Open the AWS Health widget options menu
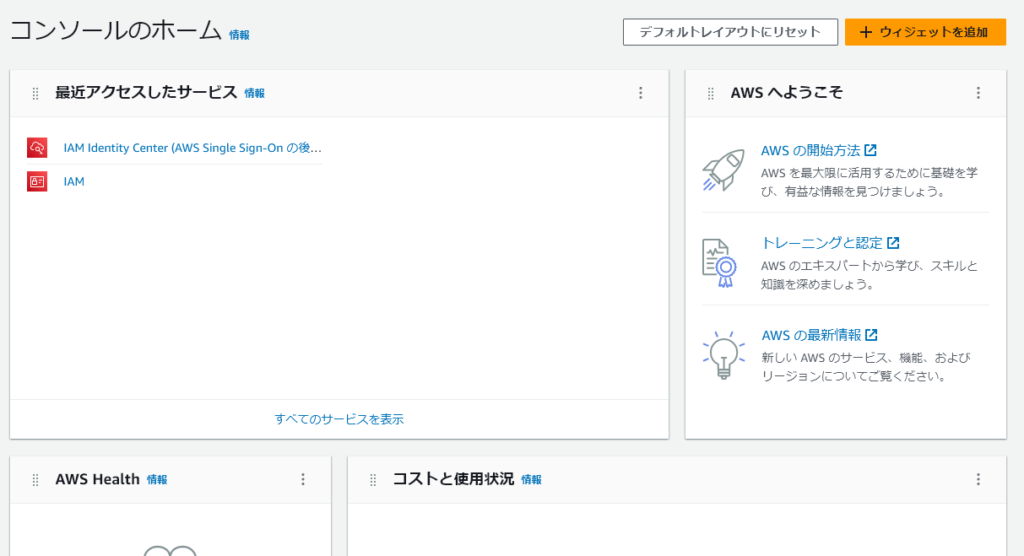 tap(303, 480)
